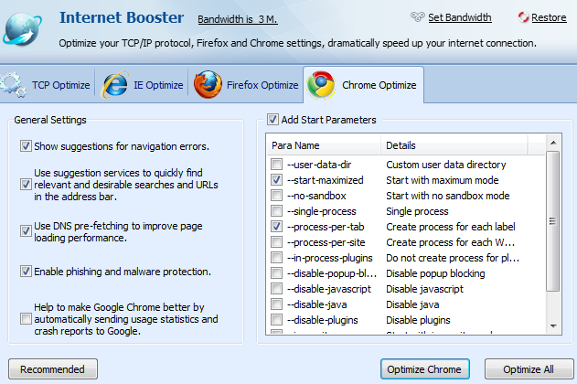Click the red Restore icon

pos(523,17)
